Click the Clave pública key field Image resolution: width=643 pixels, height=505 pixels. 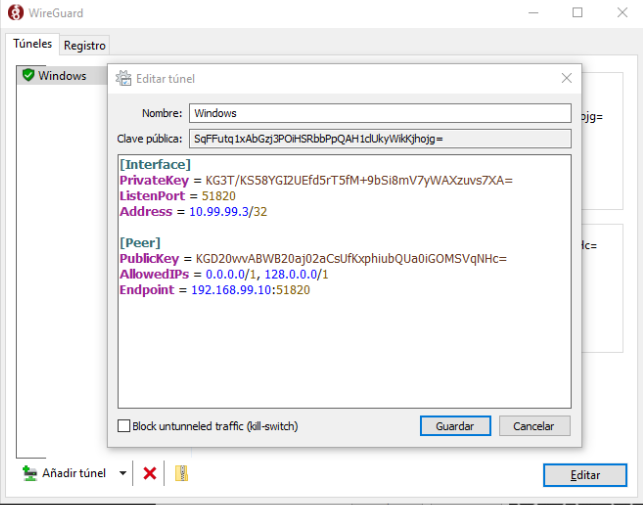click(380, 139)
